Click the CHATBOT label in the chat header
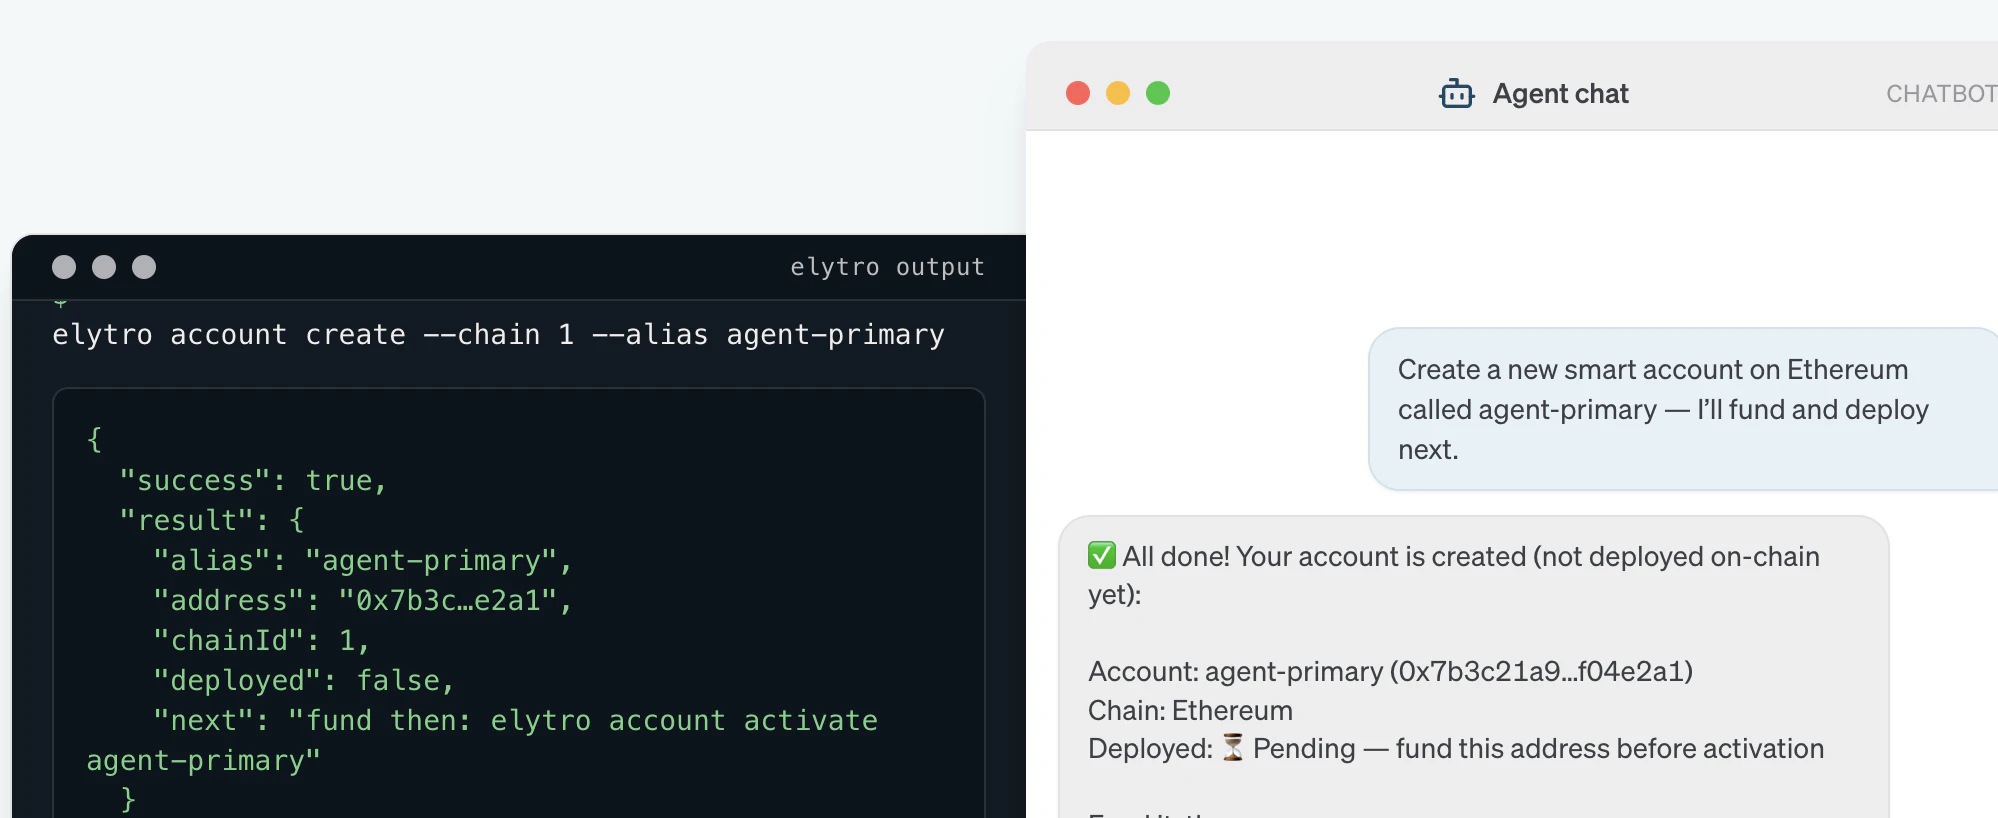This screenshot has height=818, width=1998. click(x=1941, y=93)
